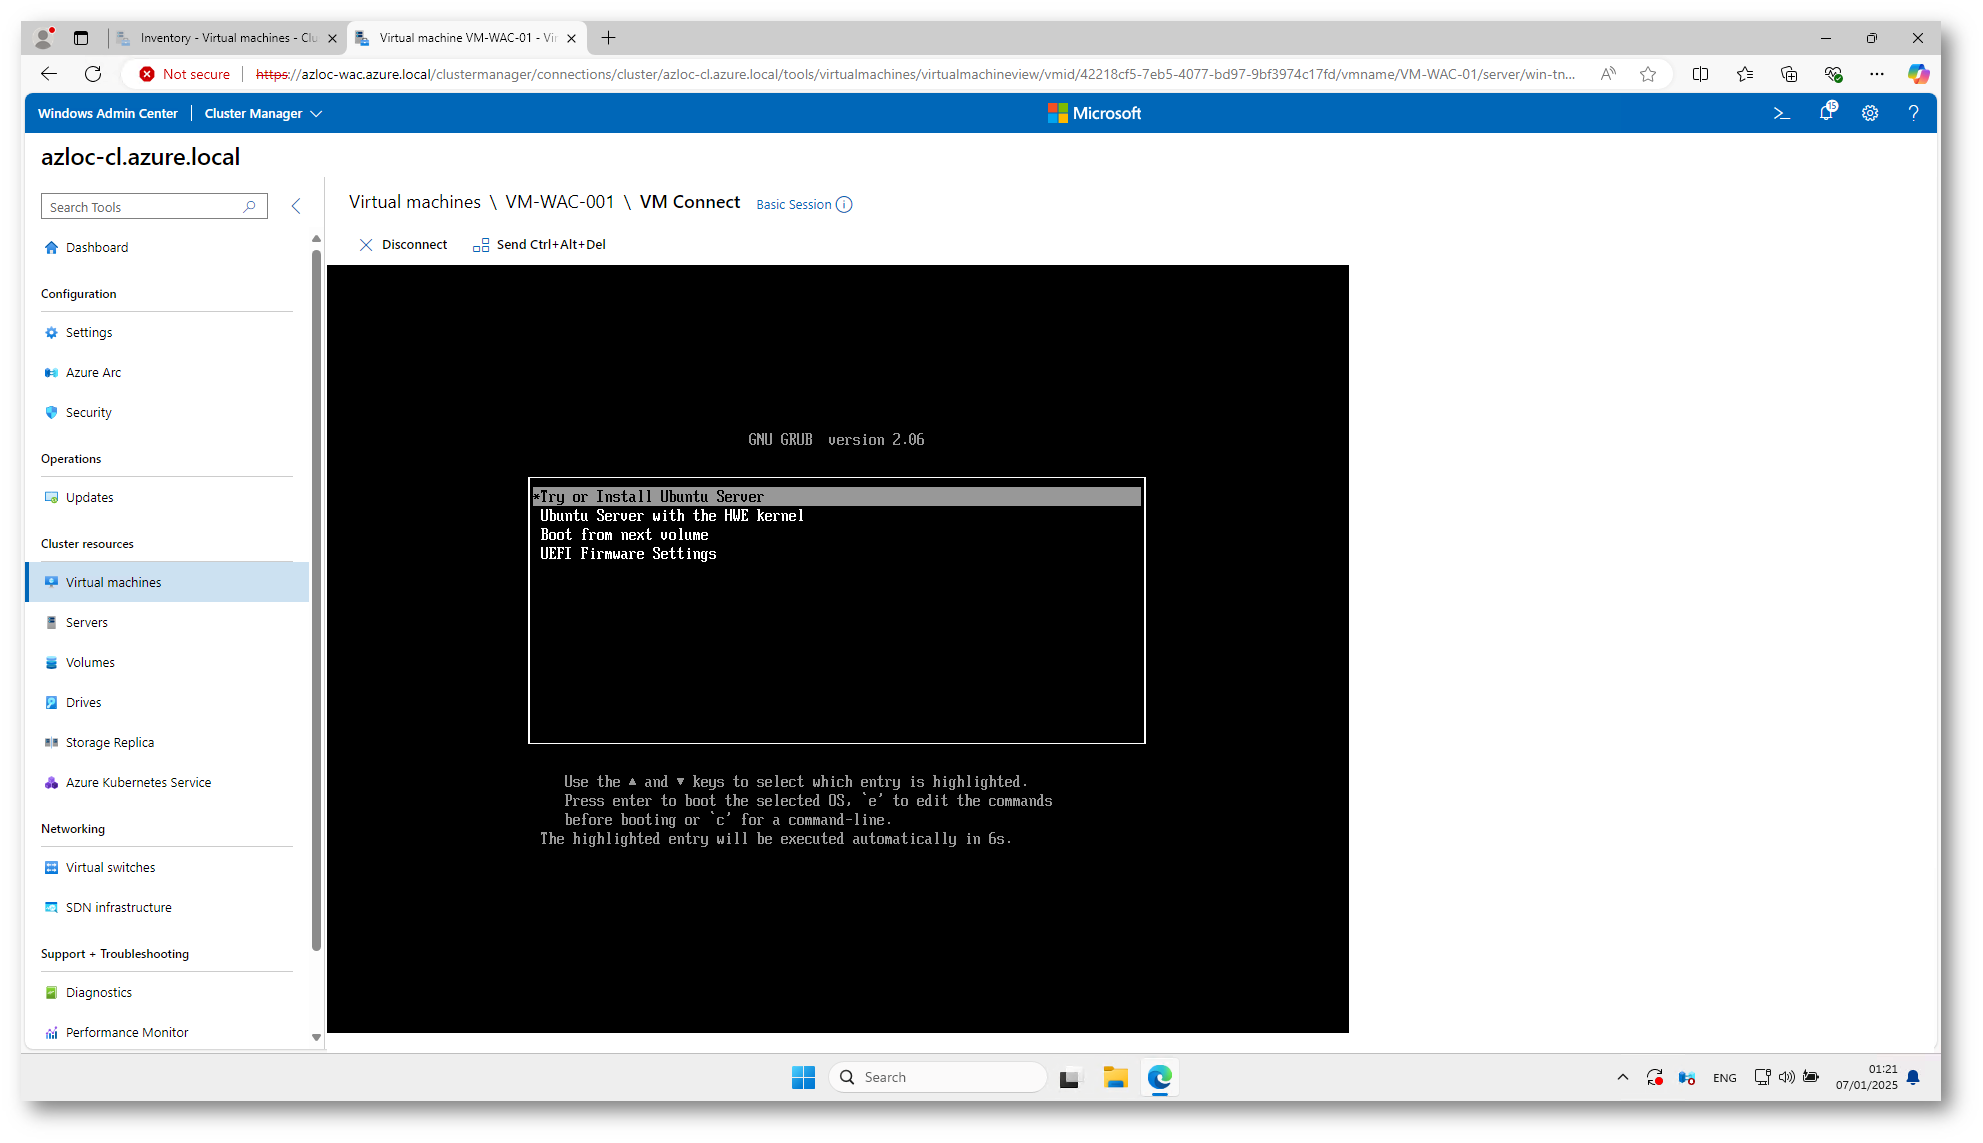This screenshot has width=1983, height=1143.
Task: Open Windows Admin Center home
Action: [x=108, y=113]
